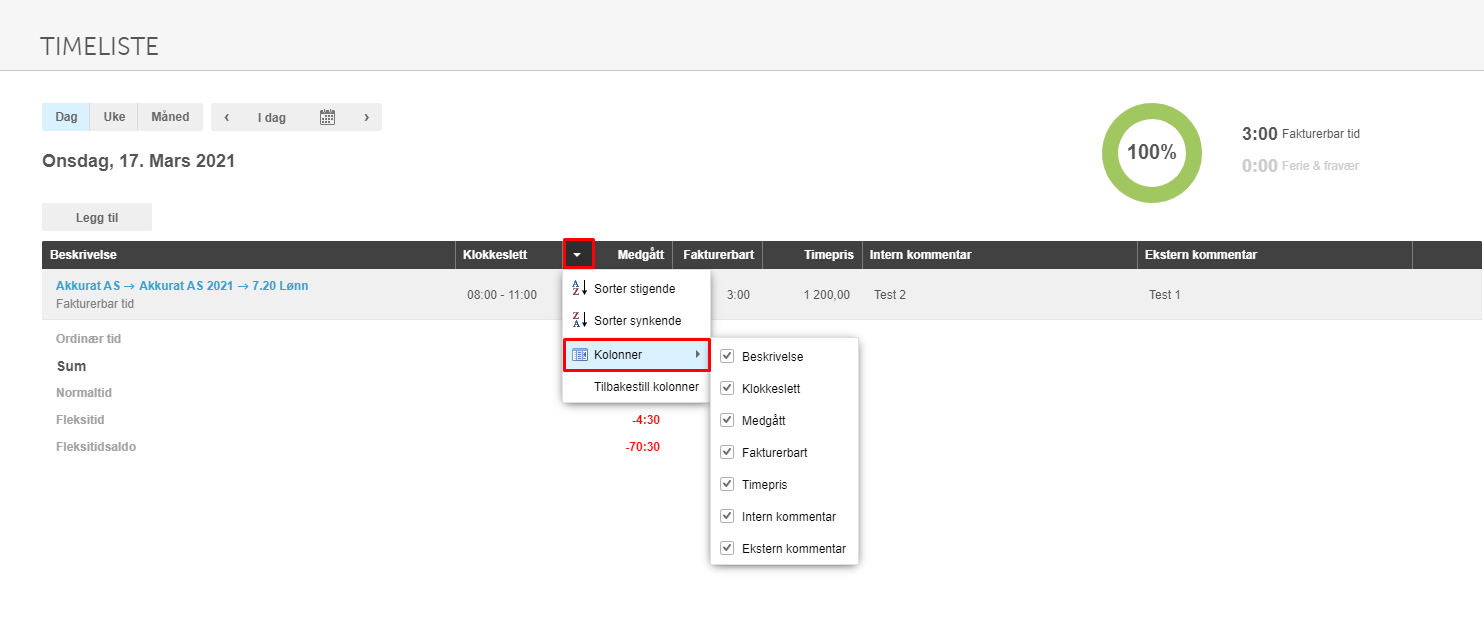Click the Intern kommentar column header
The width and height of the screenshot is (1484, 622).
[x=999, y=254]
